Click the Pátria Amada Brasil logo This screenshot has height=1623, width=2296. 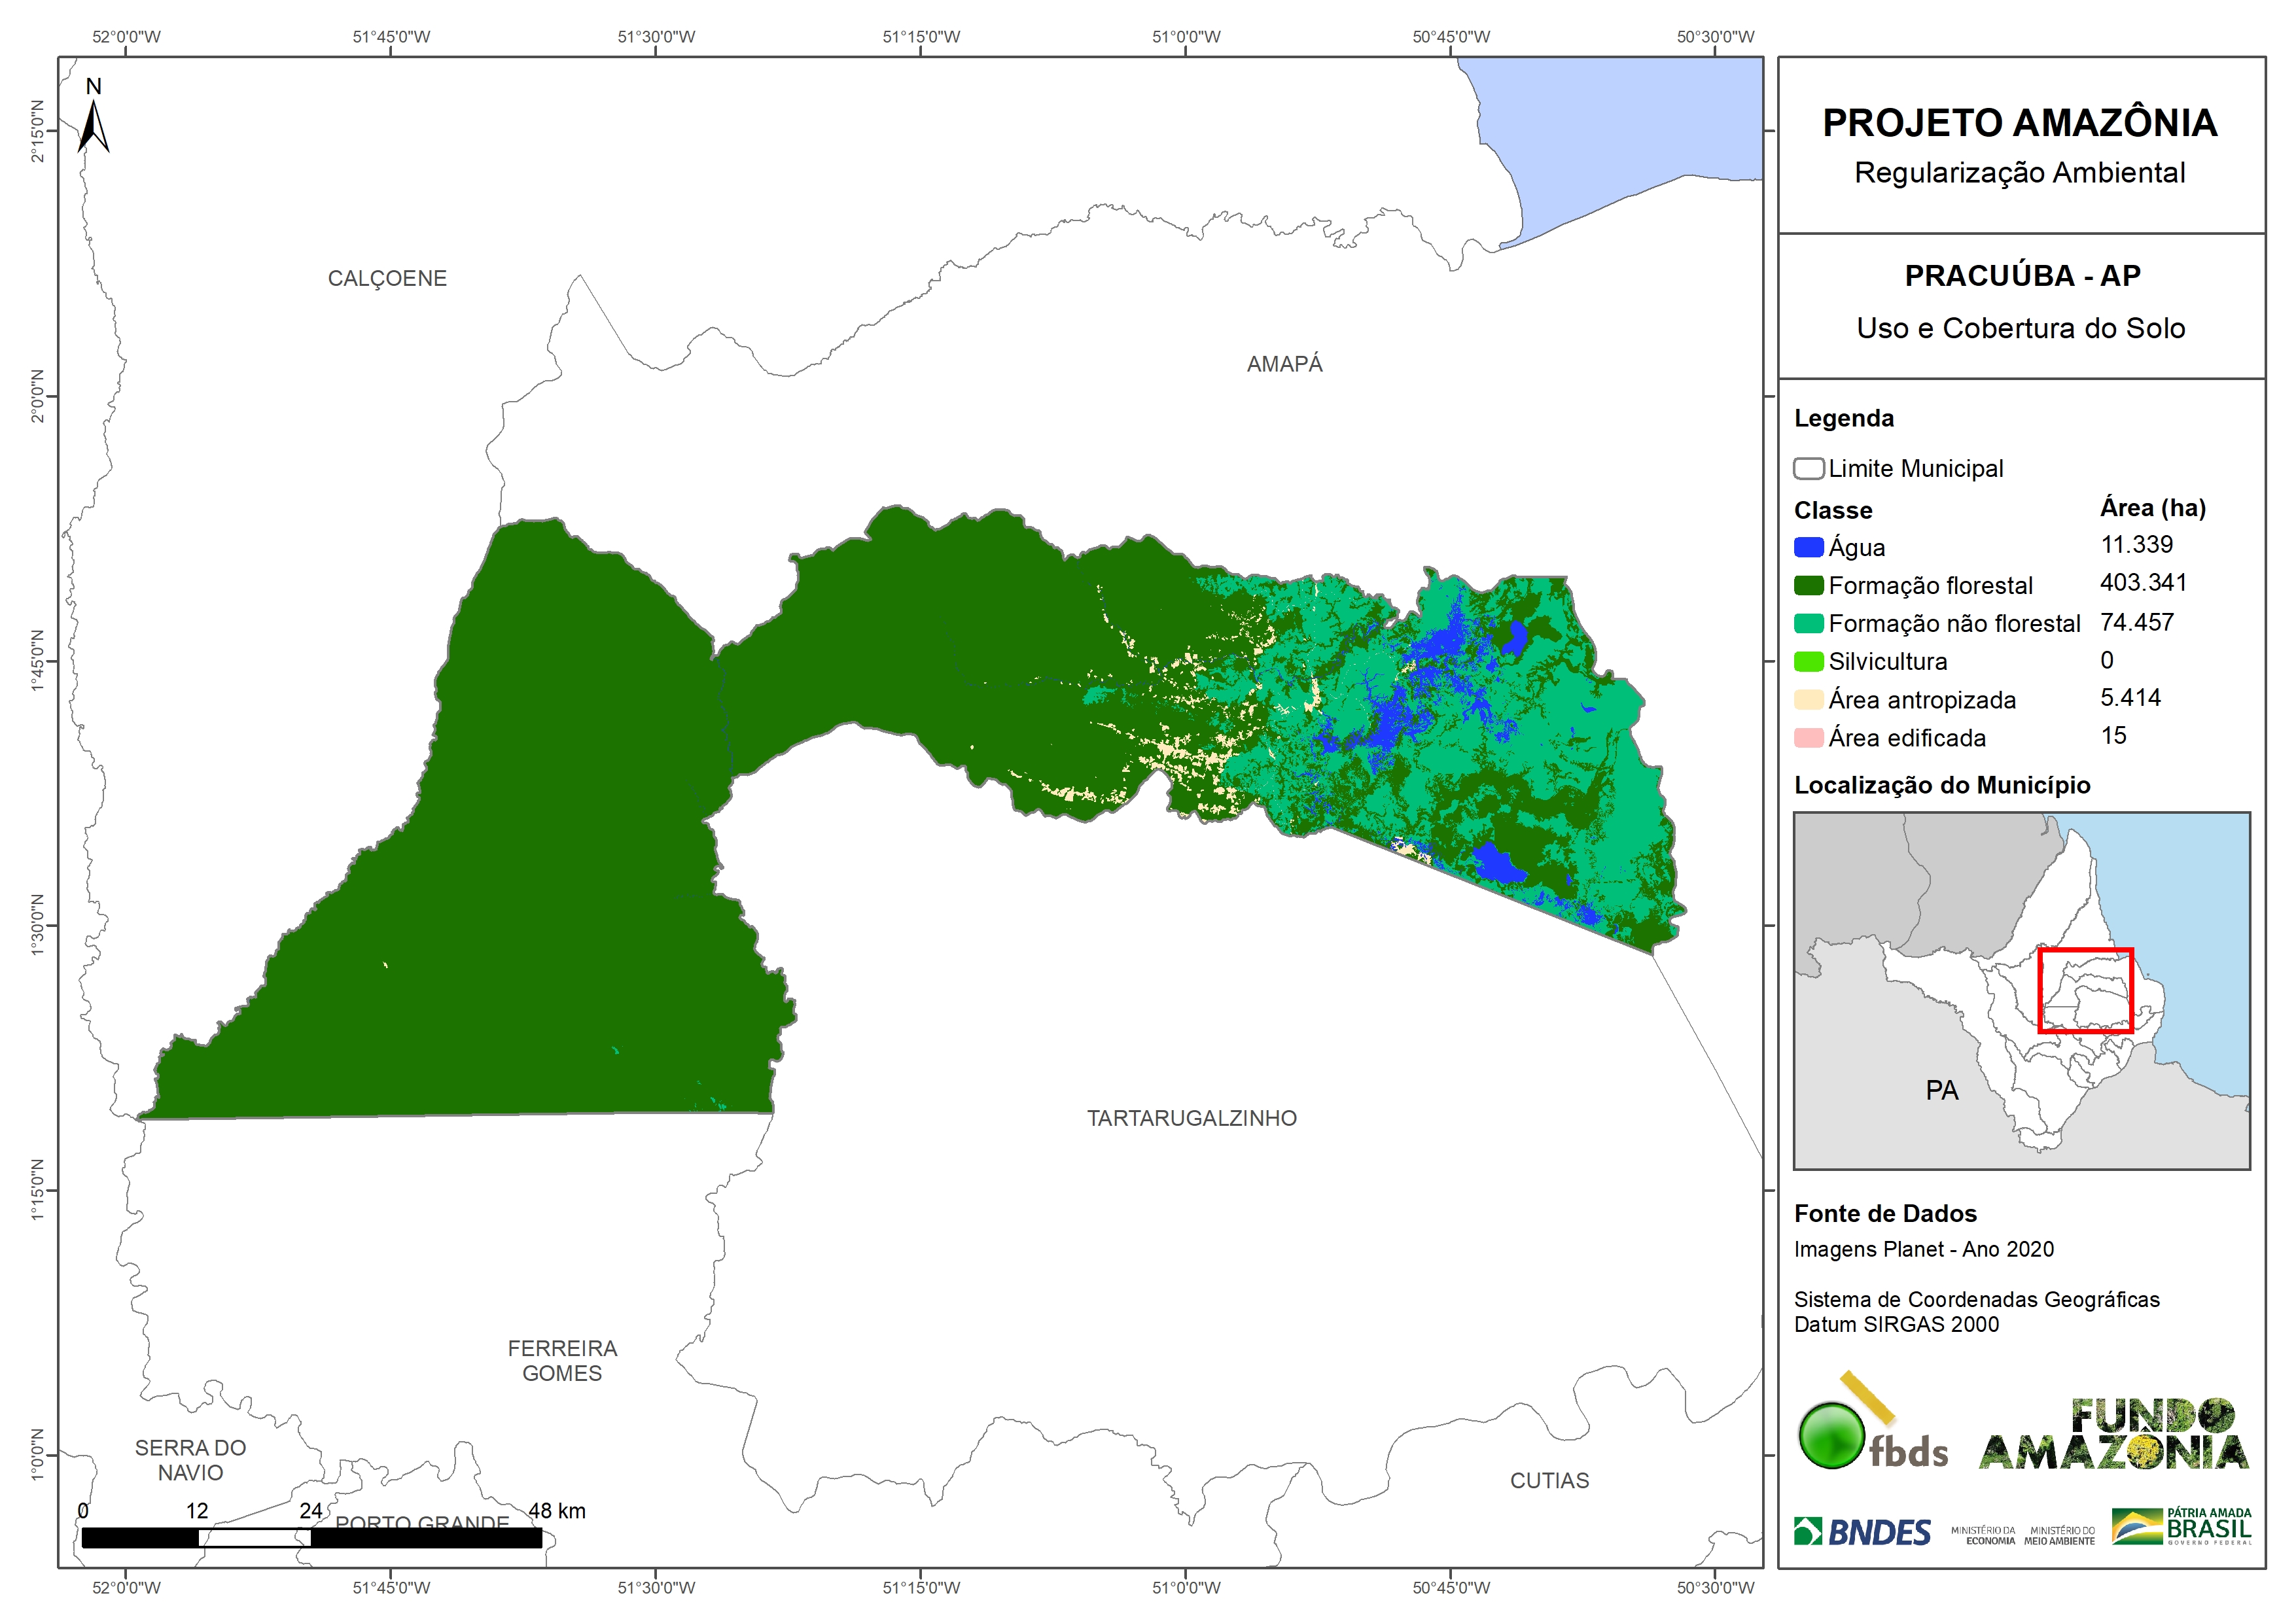tap(2181, 1527)
